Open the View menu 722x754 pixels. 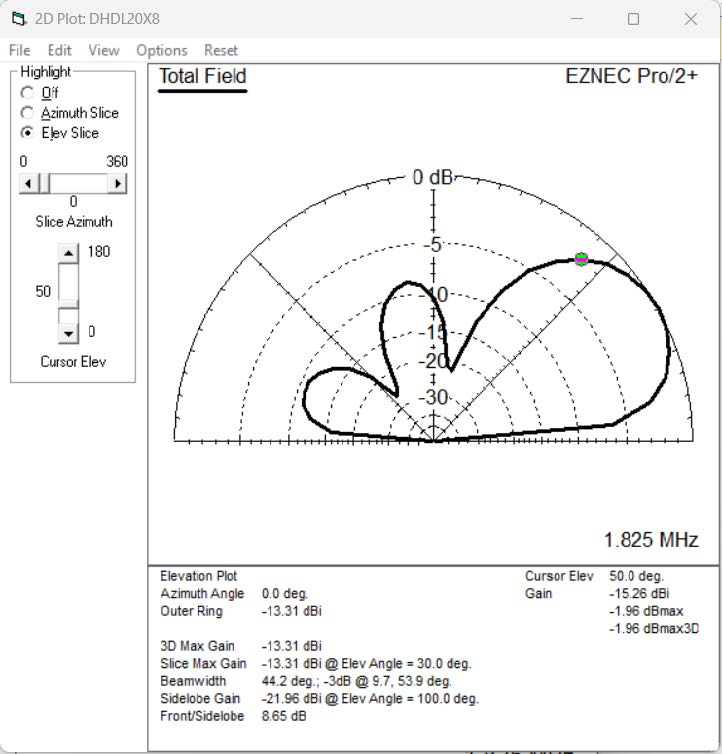coord(103,50)
